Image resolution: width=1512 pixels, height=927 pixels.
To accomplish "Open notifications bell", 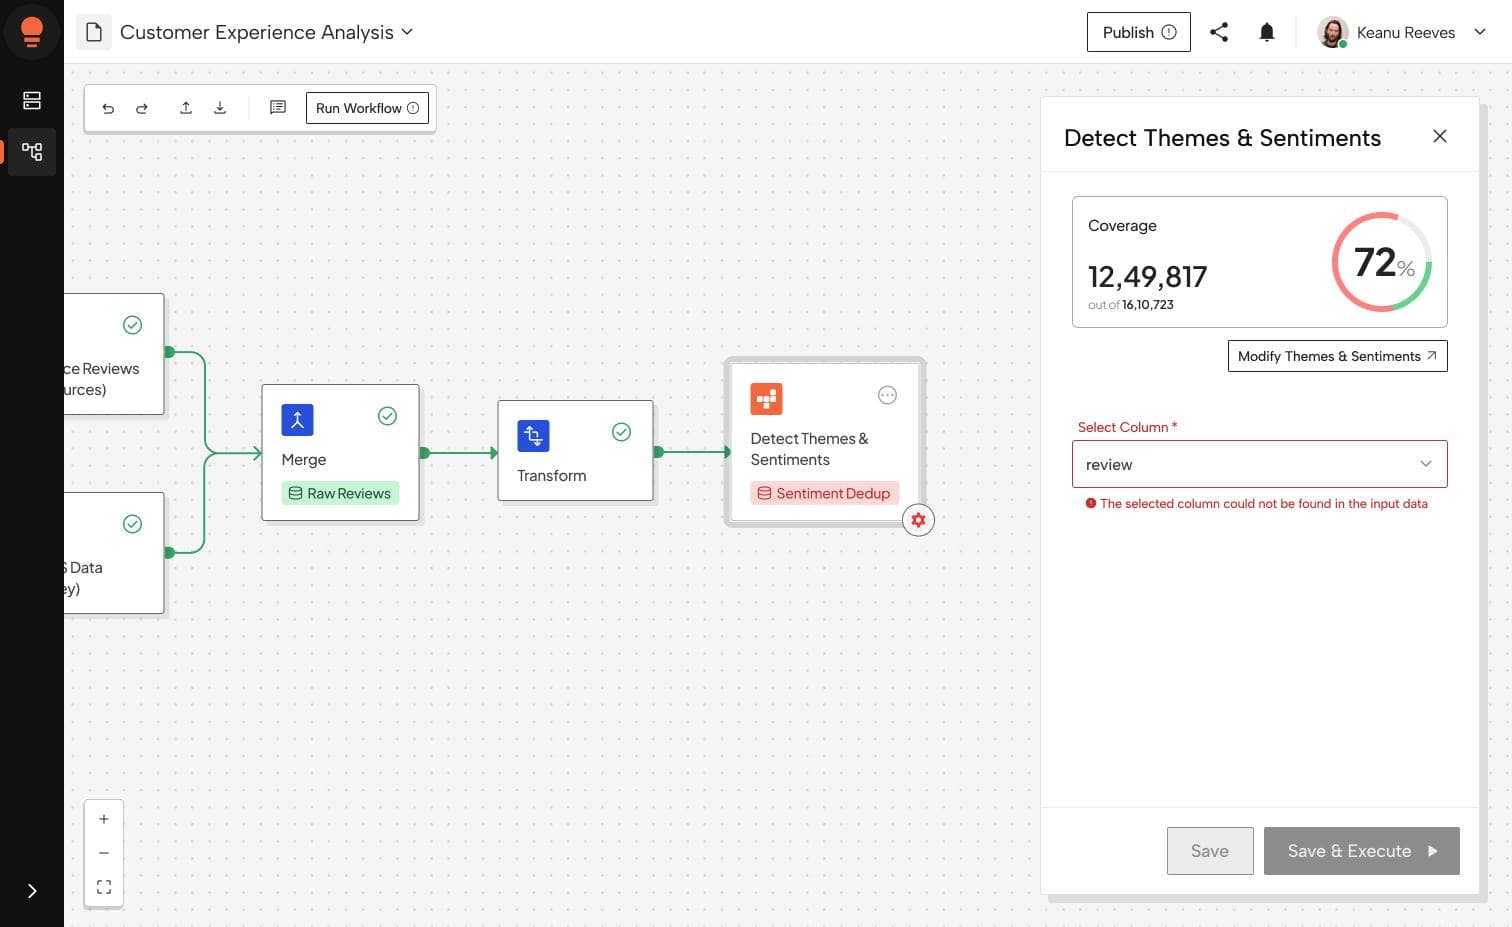I will tap(1267, 32).
